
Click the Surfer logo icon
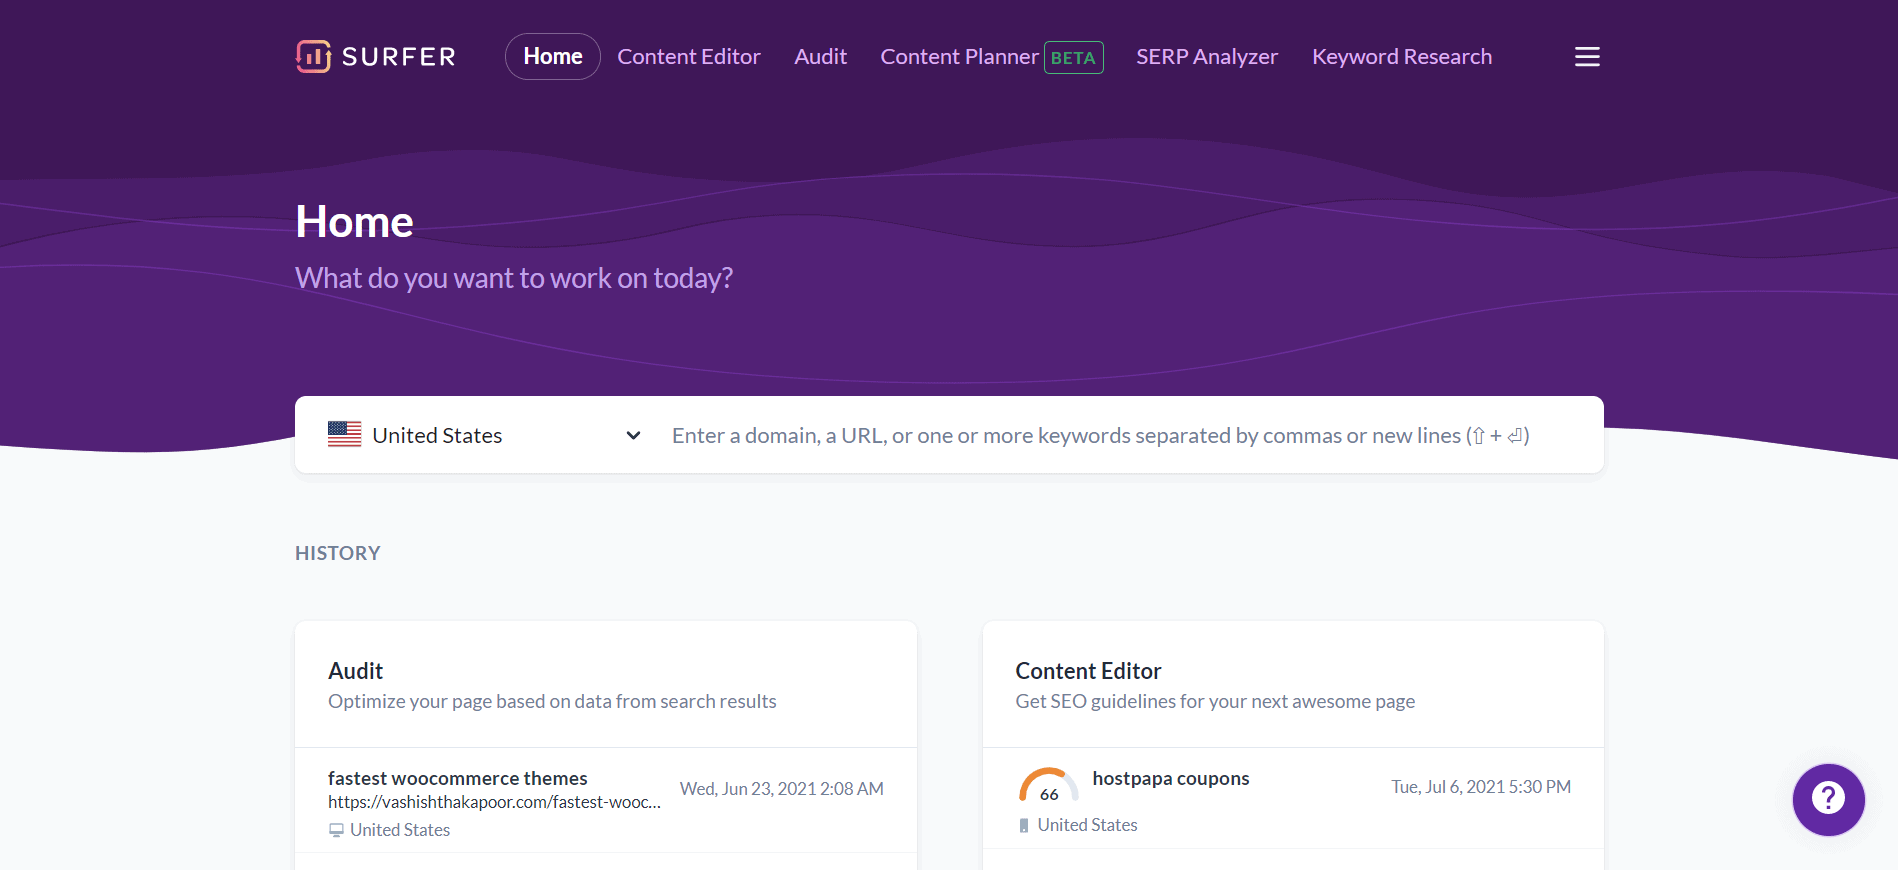tap(313, 57)
